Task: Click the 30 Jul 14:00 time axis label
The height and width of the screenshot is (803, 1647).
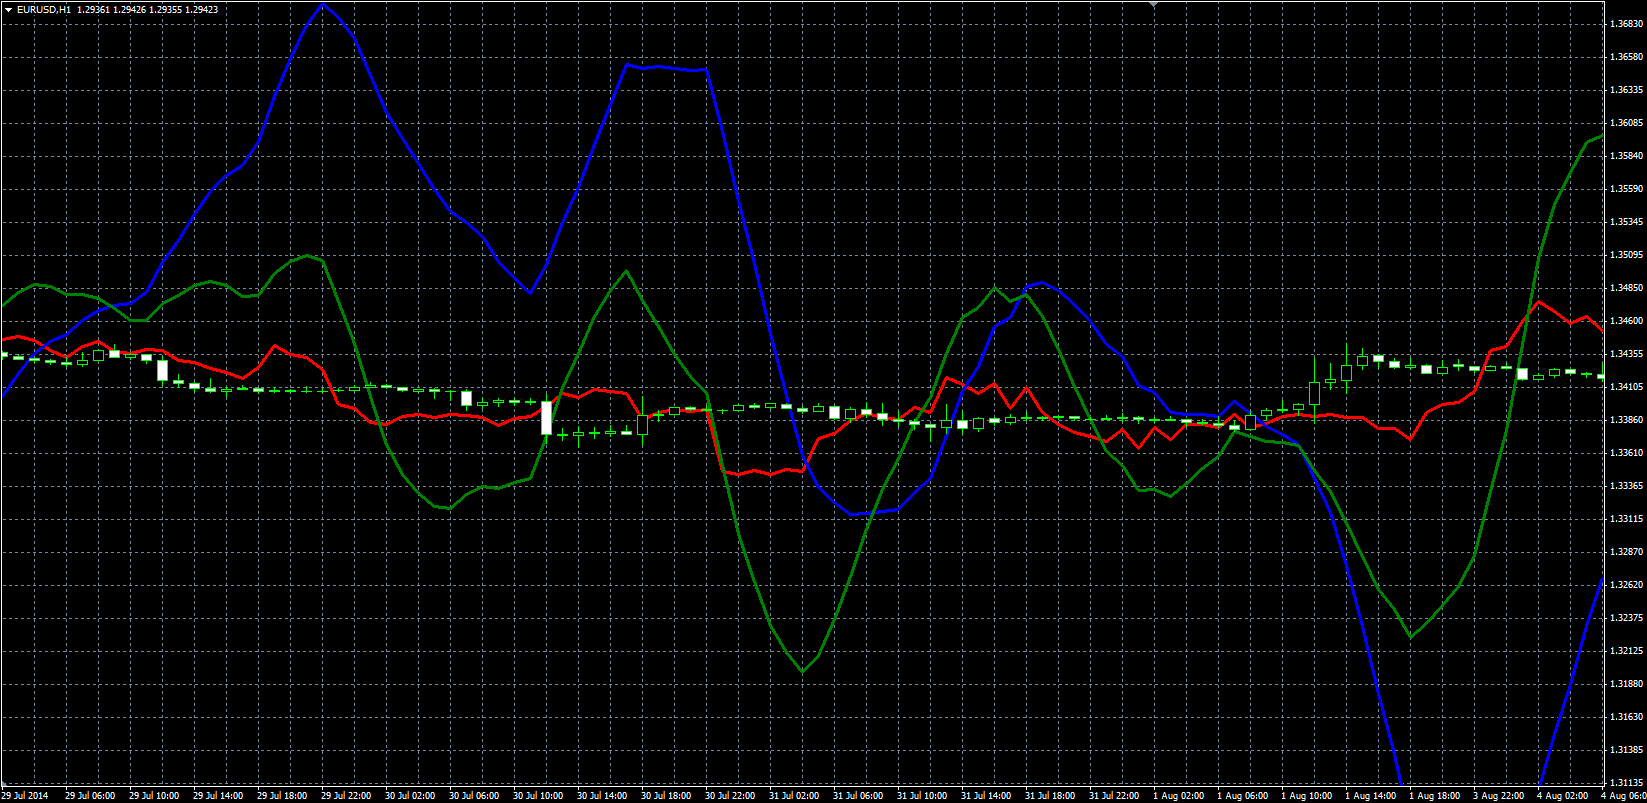Action: point(602,796)
